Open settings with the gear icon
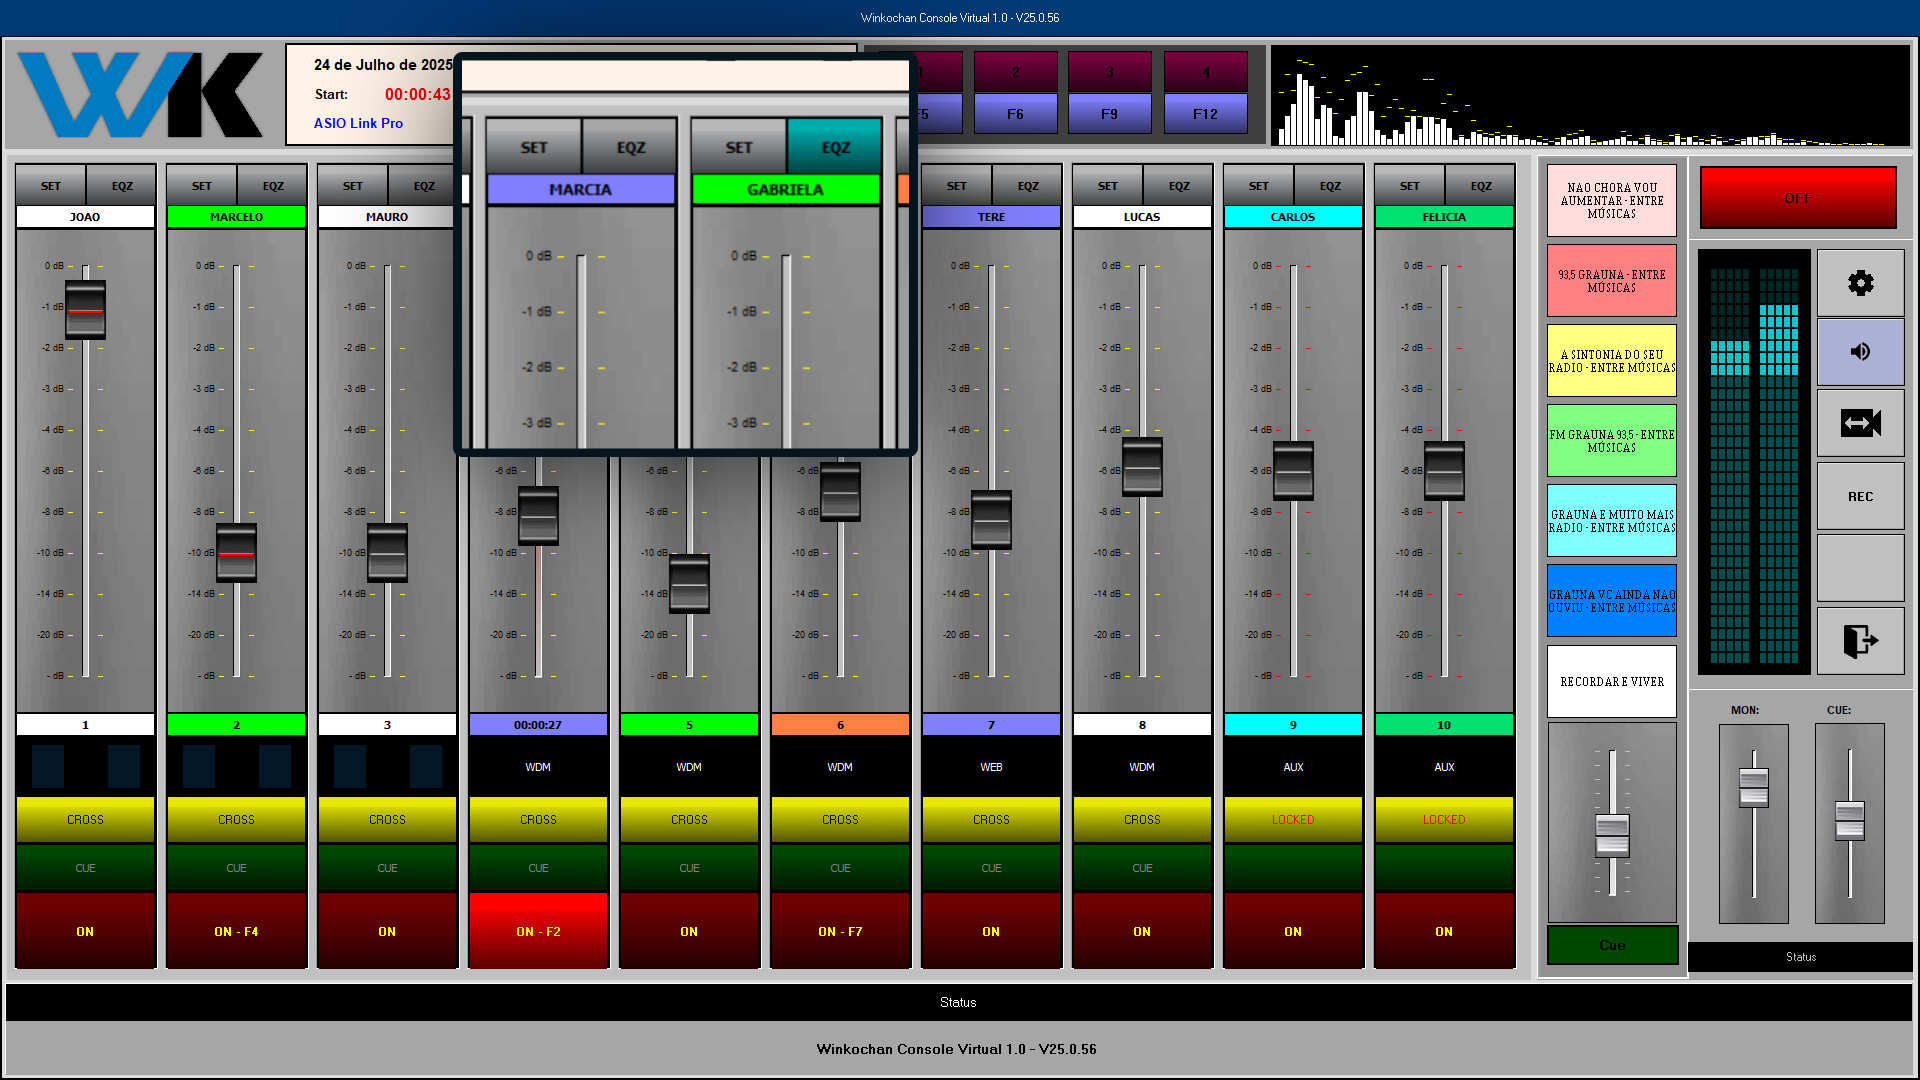The image size is (1920, 1080). (x=1860, y=283)
